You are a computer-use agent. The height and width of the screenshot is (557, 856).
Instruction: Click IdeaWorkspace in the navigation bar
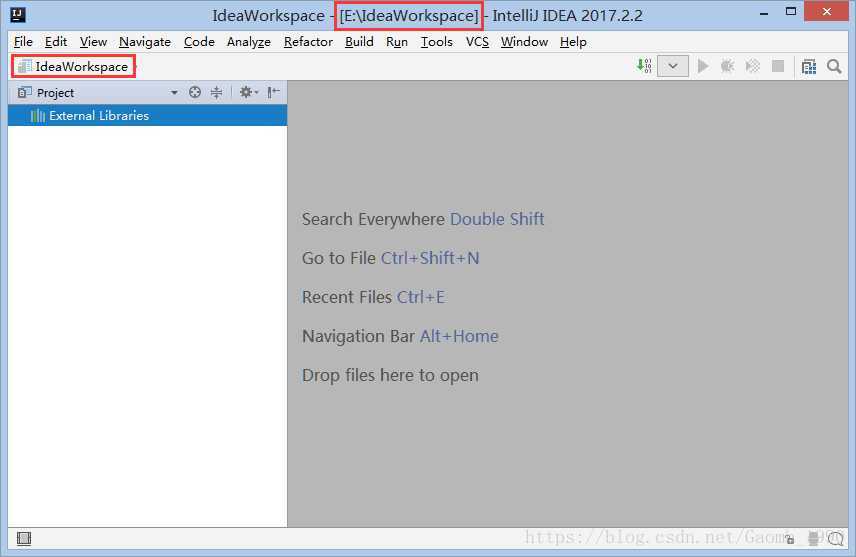tap(74, 67)
